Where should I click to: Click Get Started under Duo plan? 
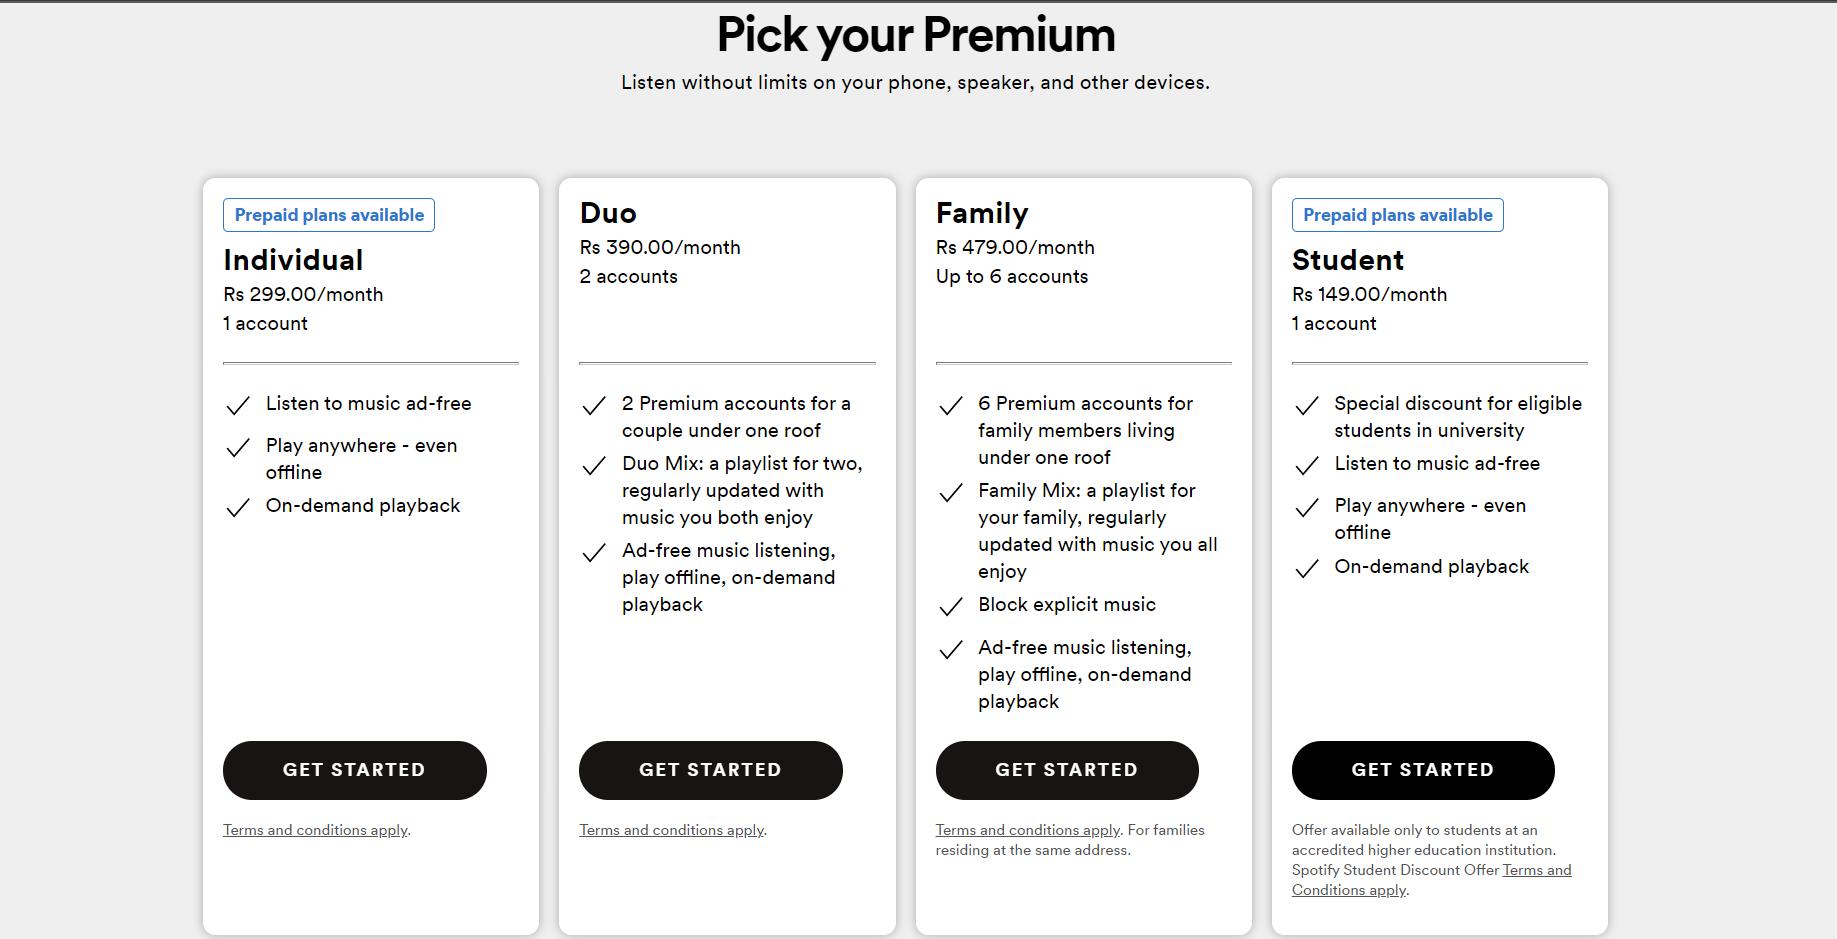pyautogui.click(x=710, y=770)
